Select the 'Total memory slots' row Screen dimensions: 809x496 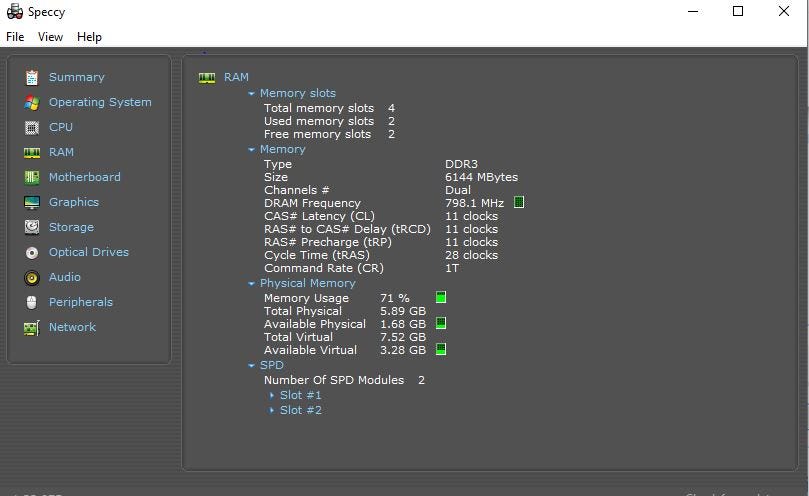329,108
